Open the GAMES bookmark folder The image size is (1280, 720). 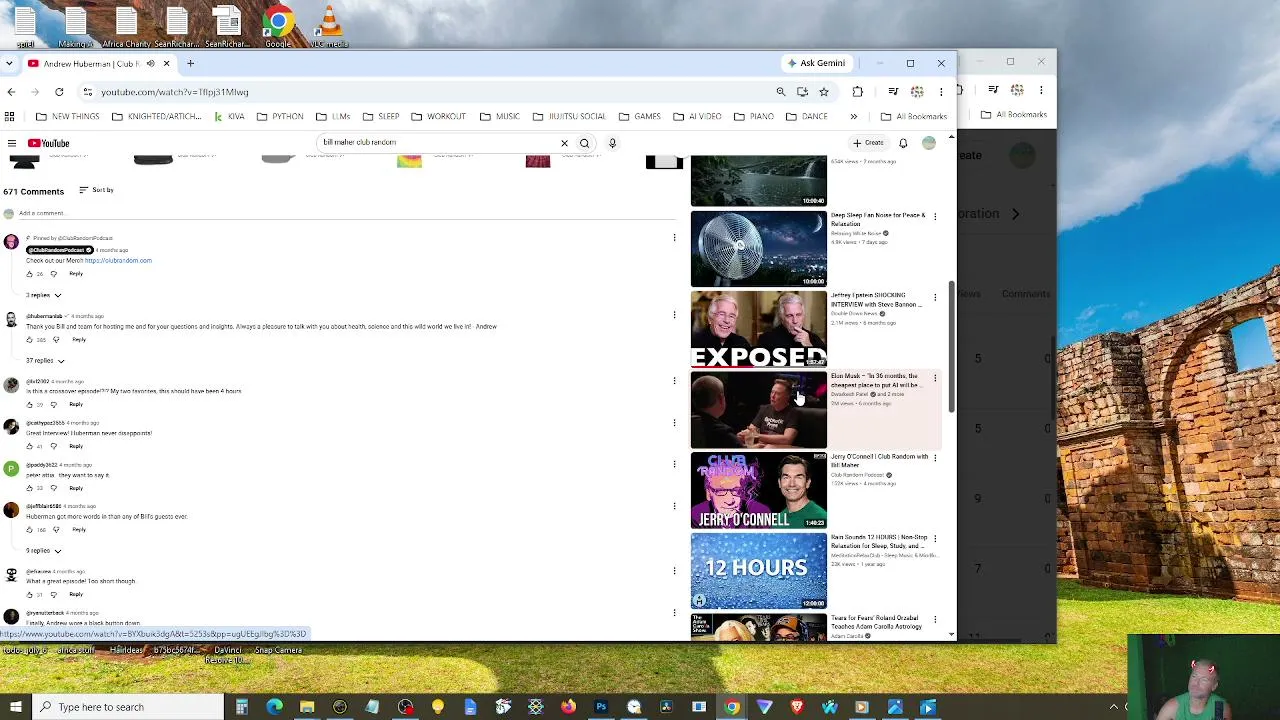639,117
